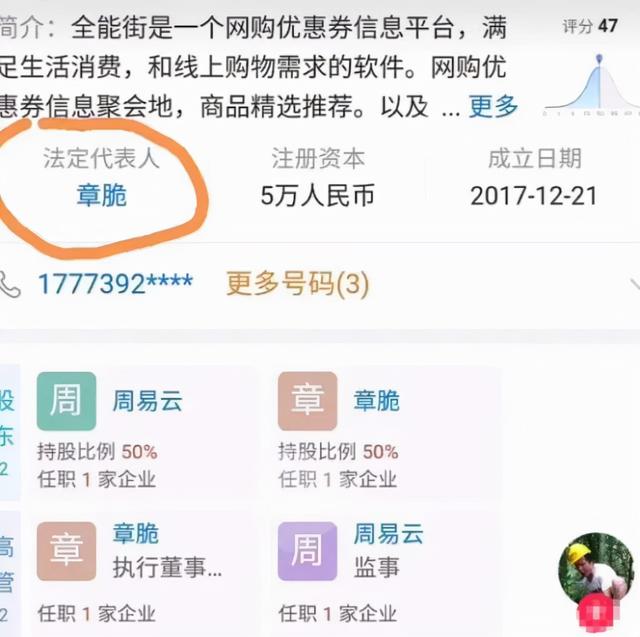Open the brown 章 shareholder avatar
This screenshot has width=640, height=637.
pos(307,401)
